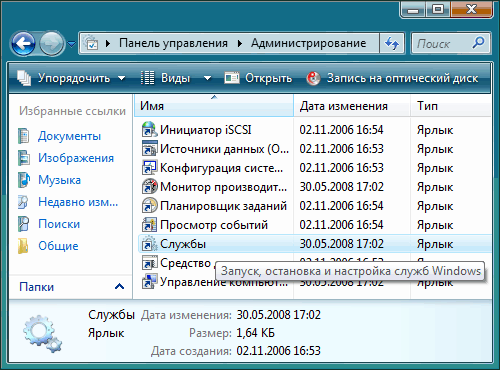Click the Изображения sidebar icon
Image resolution: width=500 pixels, height=370 pixels.
23,158
